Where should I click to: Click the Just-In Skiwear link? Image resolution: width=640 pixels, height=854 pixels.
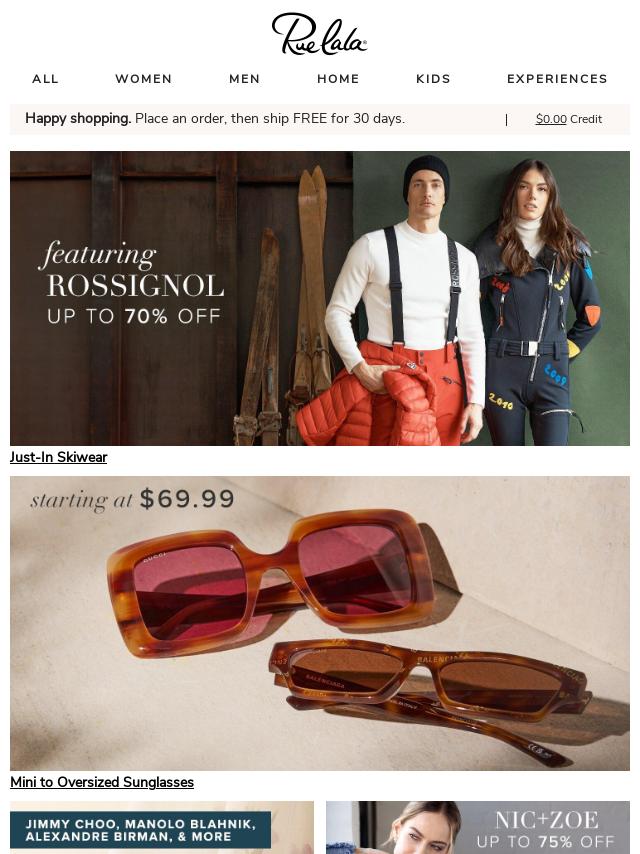point(58,457)
